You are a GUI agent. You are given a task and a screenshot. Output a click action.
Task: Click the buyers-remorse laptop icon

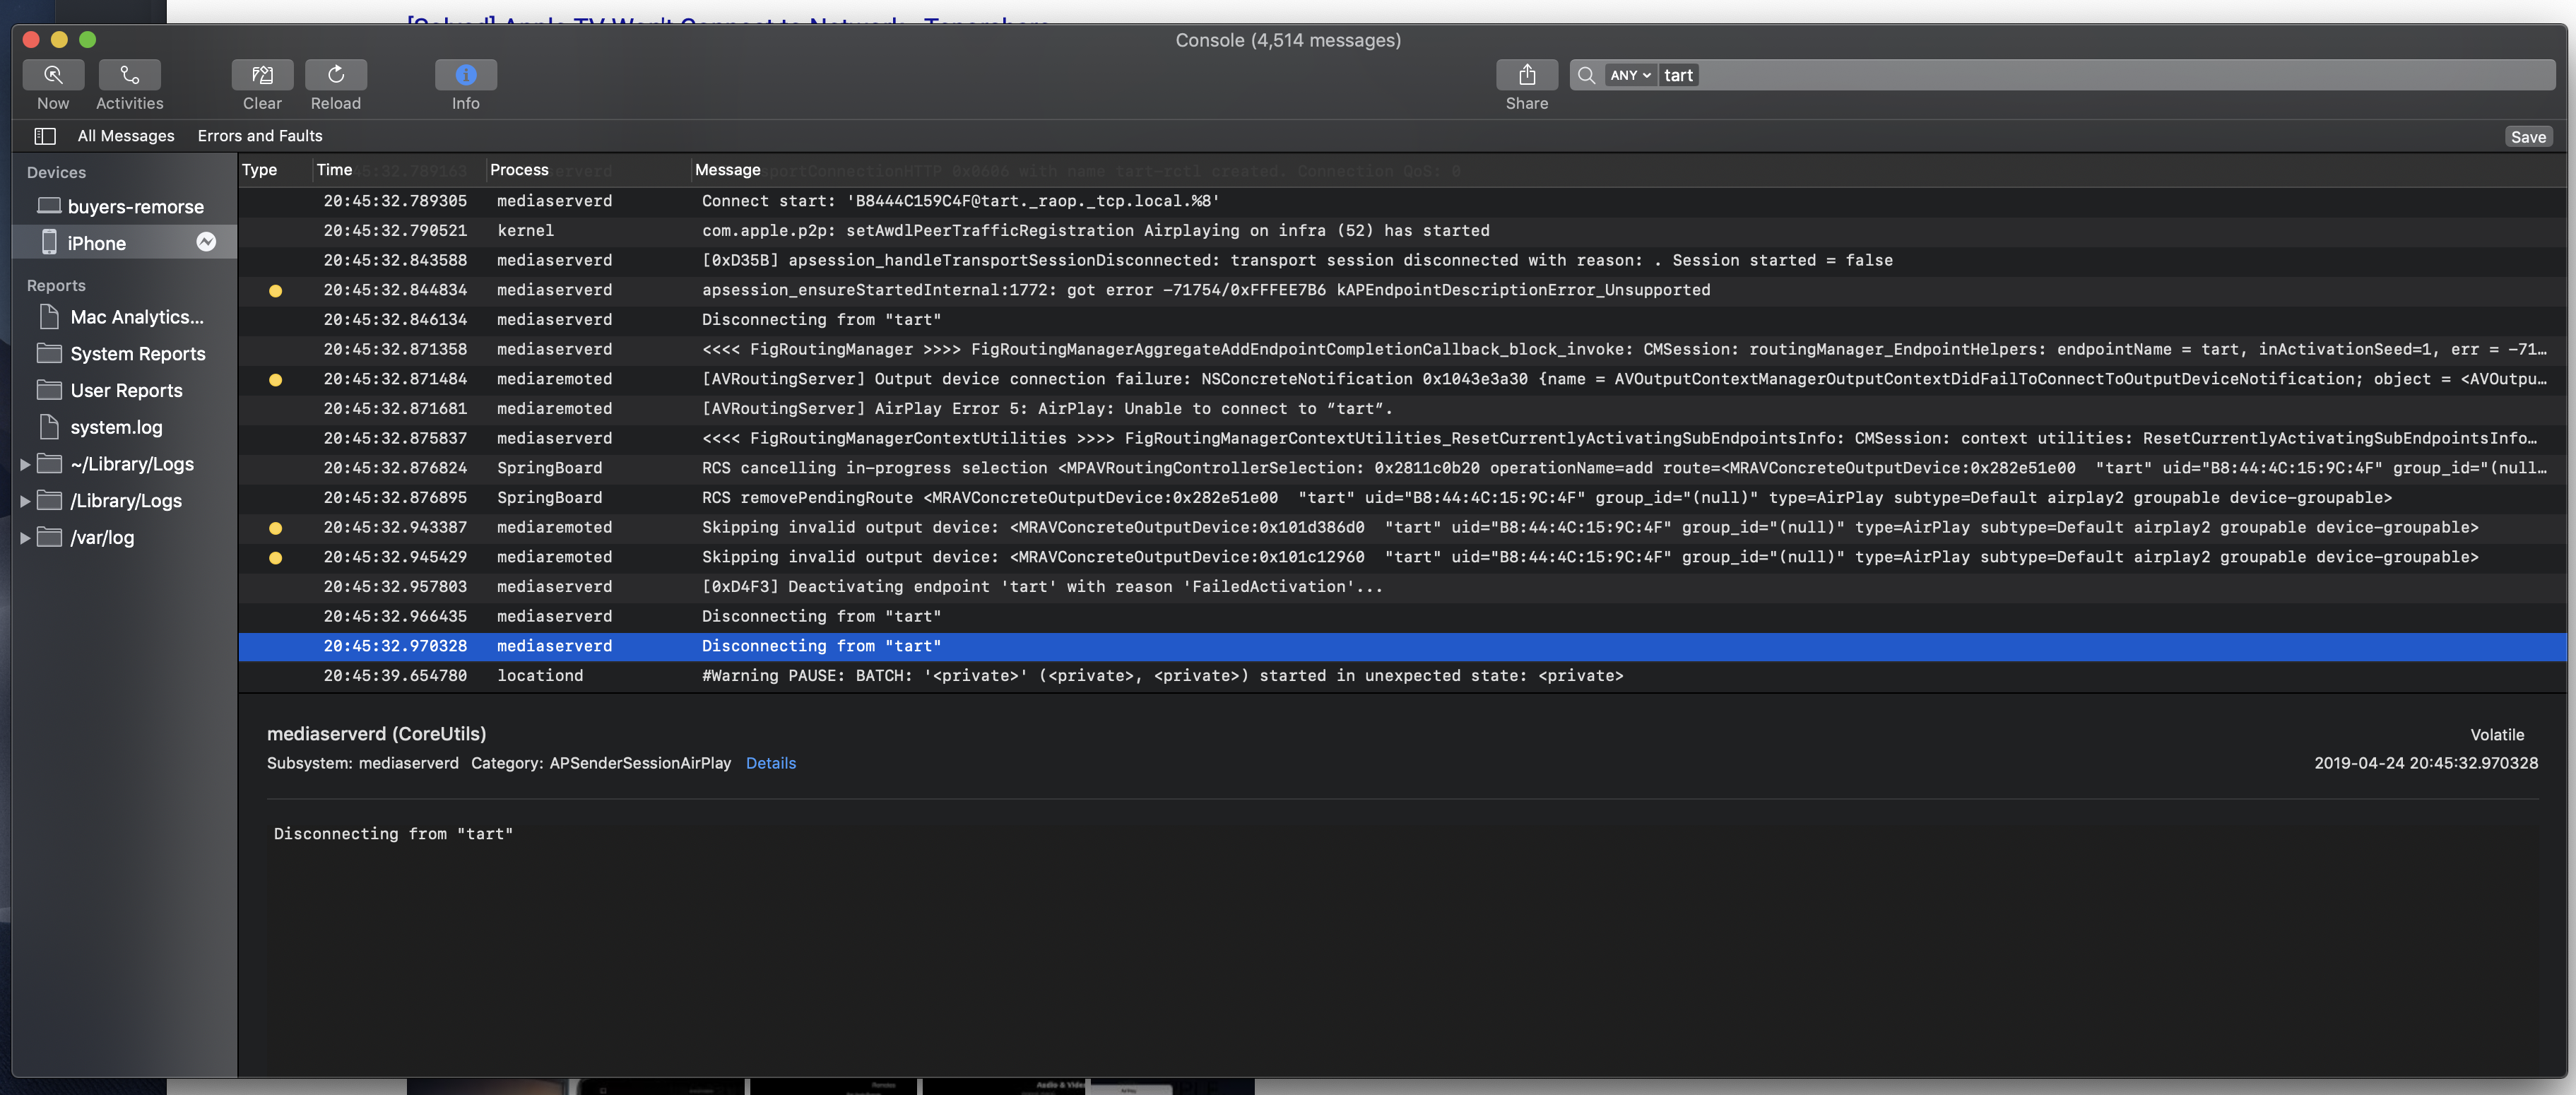pos(49,206)
